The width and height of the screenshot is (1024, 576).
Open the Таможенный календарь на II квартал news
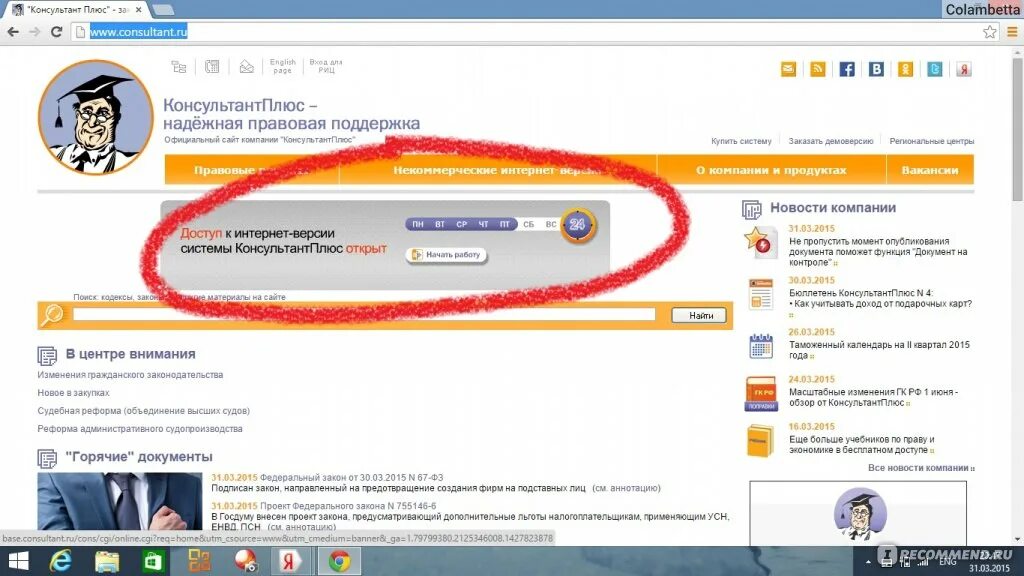[879, 350]
